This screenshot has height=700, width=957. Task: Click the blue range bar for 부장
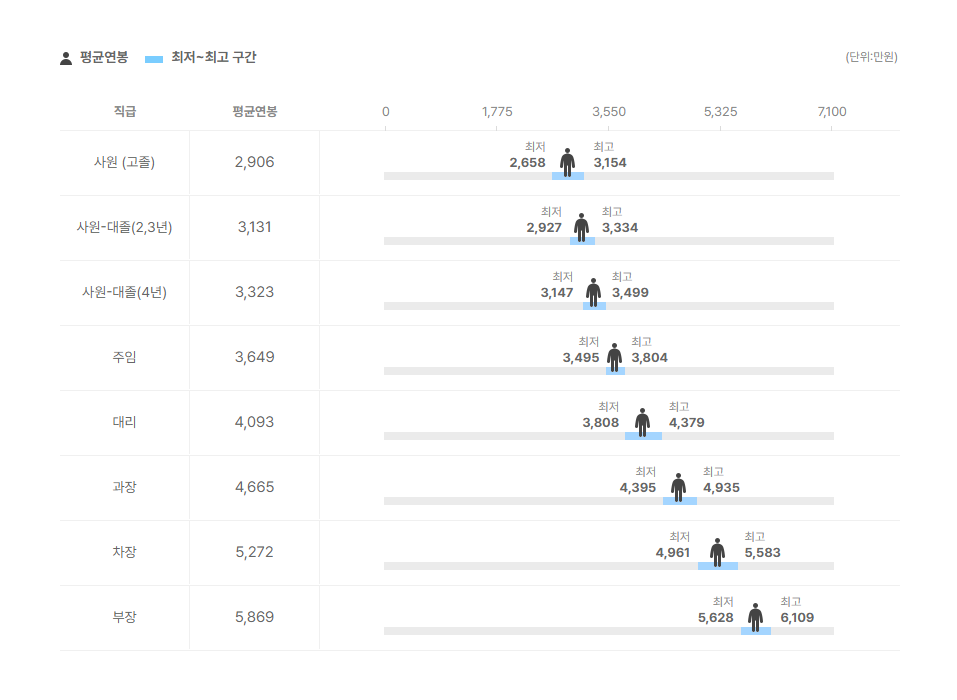756,631
